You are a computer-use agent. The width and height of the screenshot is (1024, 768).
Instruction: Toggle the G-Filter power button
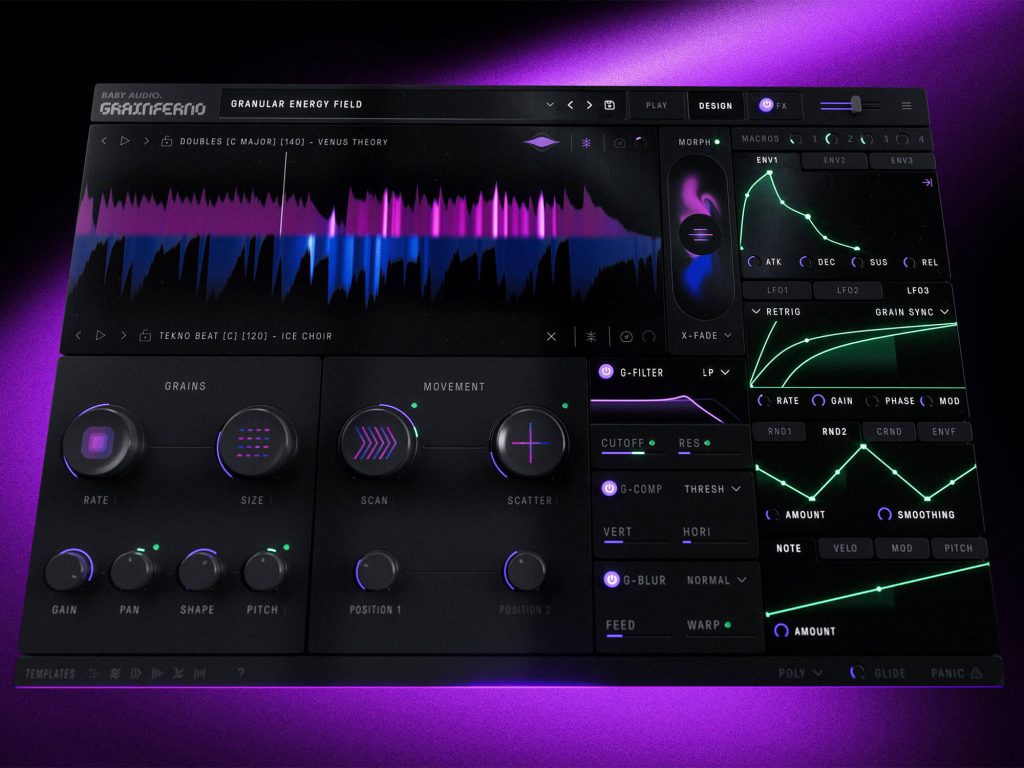tap(606, 372)
